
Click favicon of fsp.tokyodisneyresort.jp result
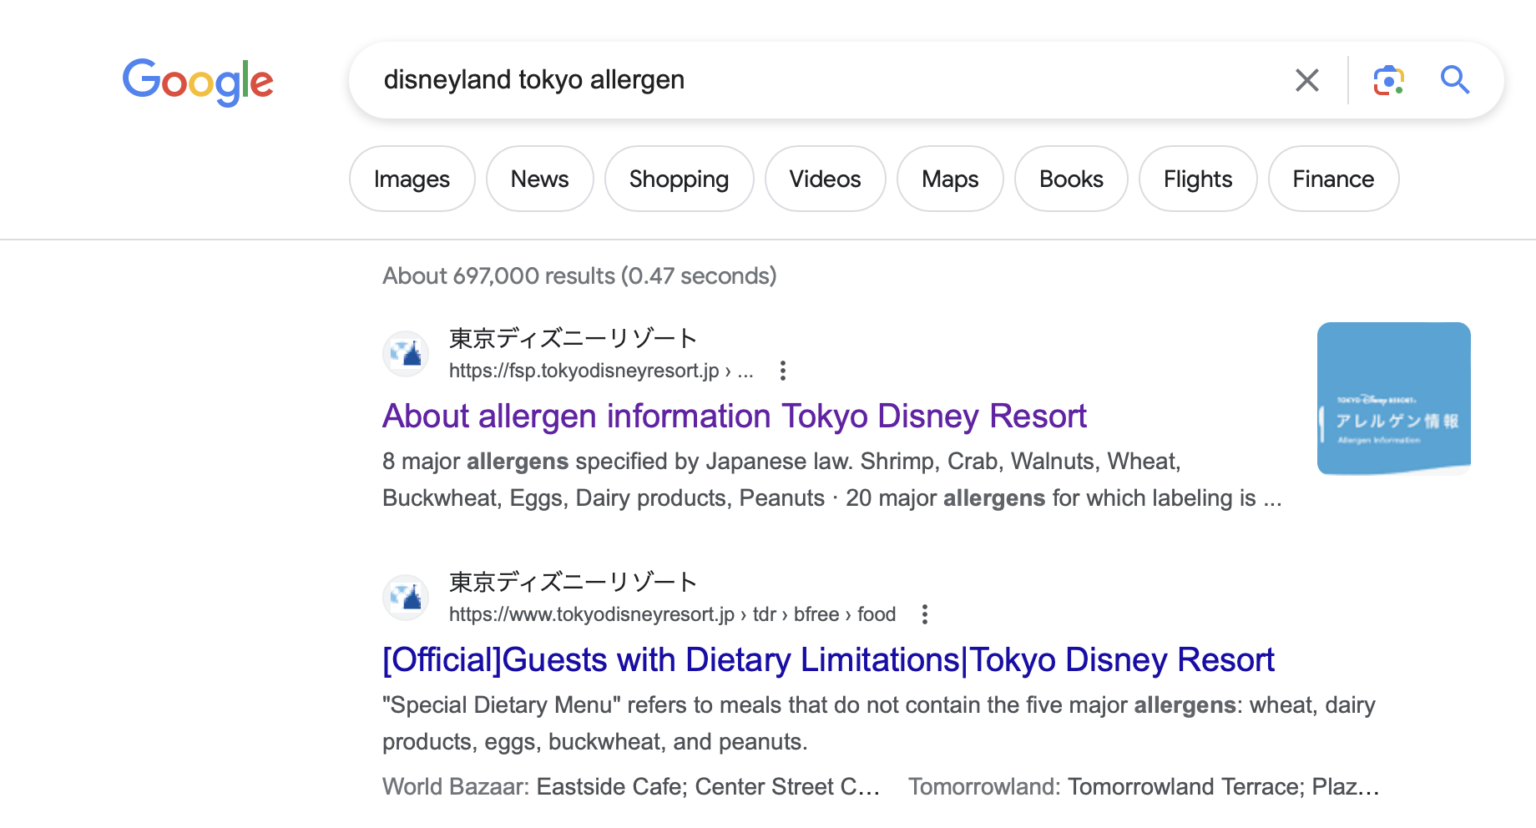pyautogui.click(x=406, y=353)
